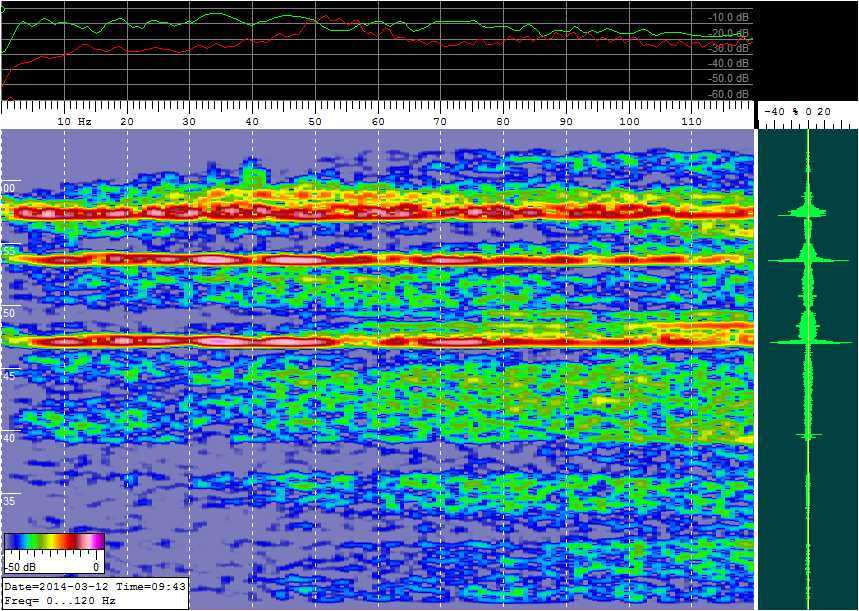This screenshot has width=859, height=611.
Task: Click the 40 time marker on left axis
Action: tap(9, 438)
